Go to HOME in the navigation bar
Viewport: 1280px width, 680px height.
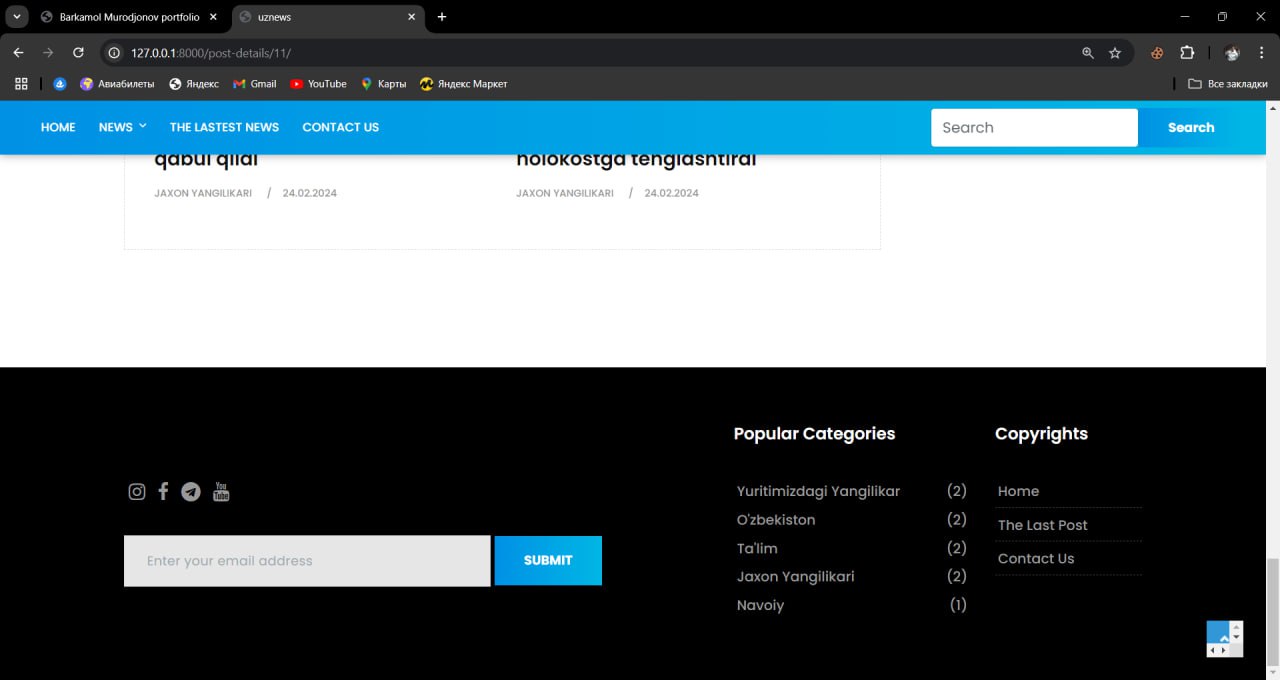coord(58,127)
